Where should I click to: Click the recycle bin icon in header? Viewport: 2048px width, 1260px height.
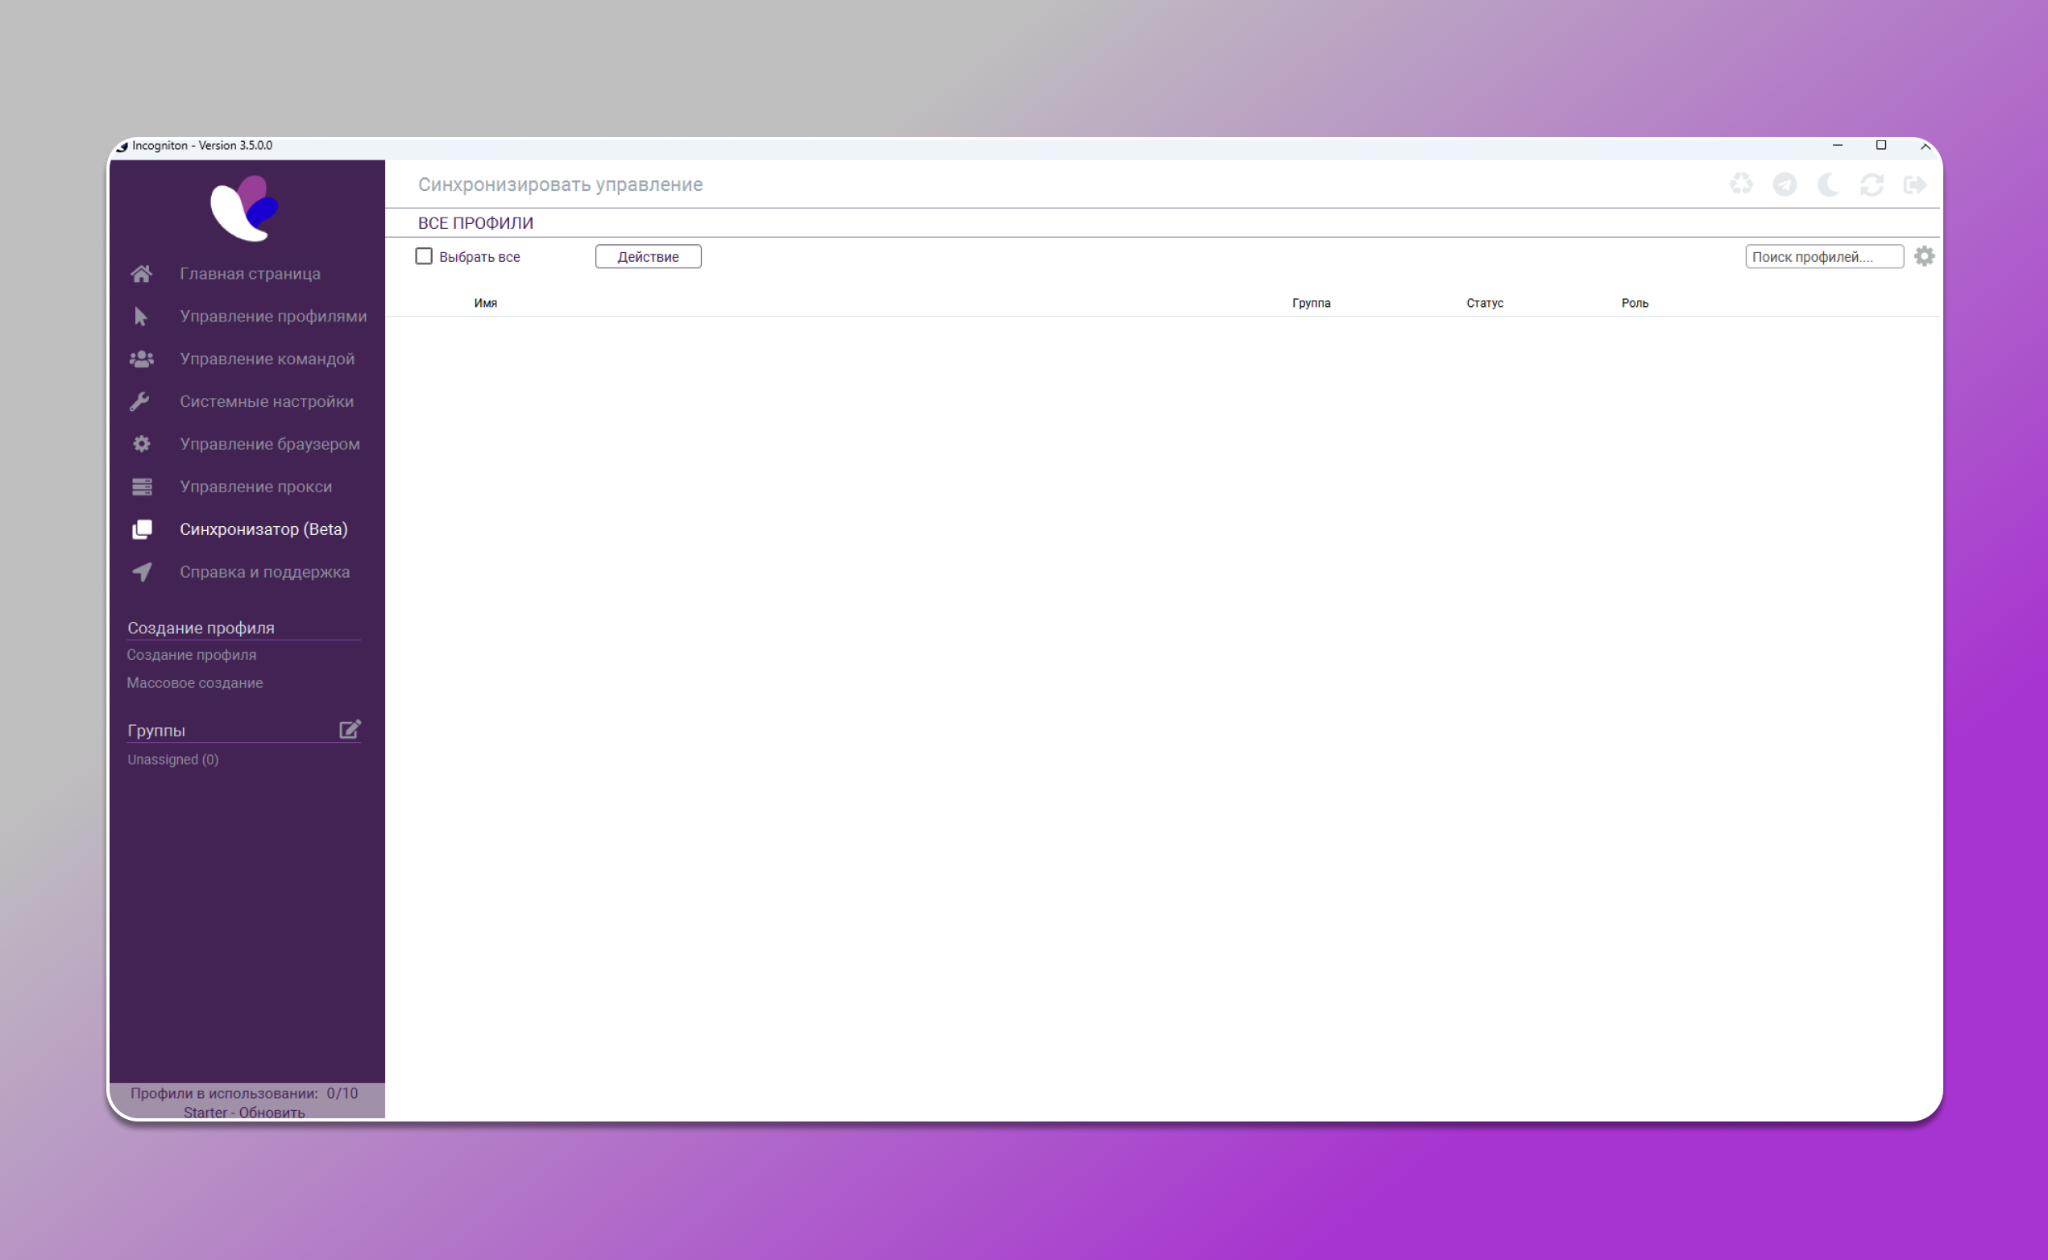(x=1741, y=184)
